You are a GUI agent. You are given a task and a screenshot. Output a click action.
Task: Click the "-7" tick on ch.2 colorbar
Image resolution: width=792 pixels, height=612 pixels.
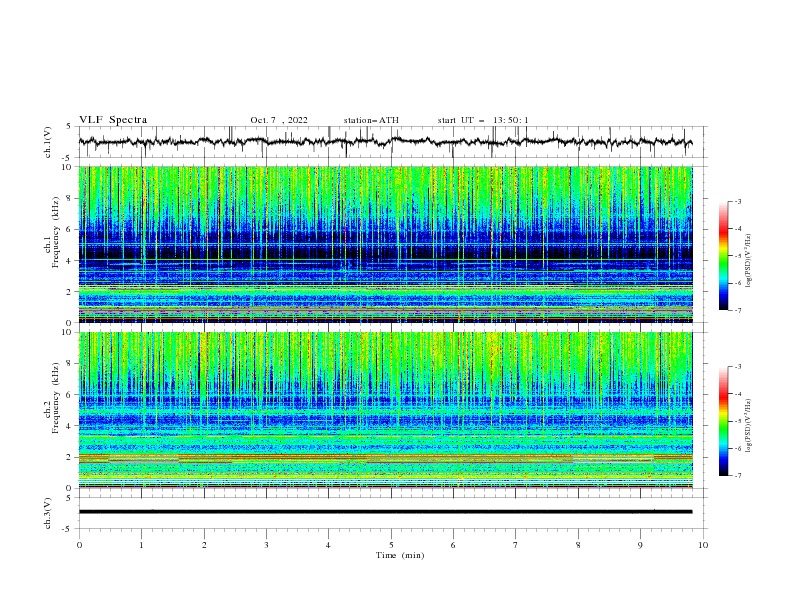coord(737,475)
